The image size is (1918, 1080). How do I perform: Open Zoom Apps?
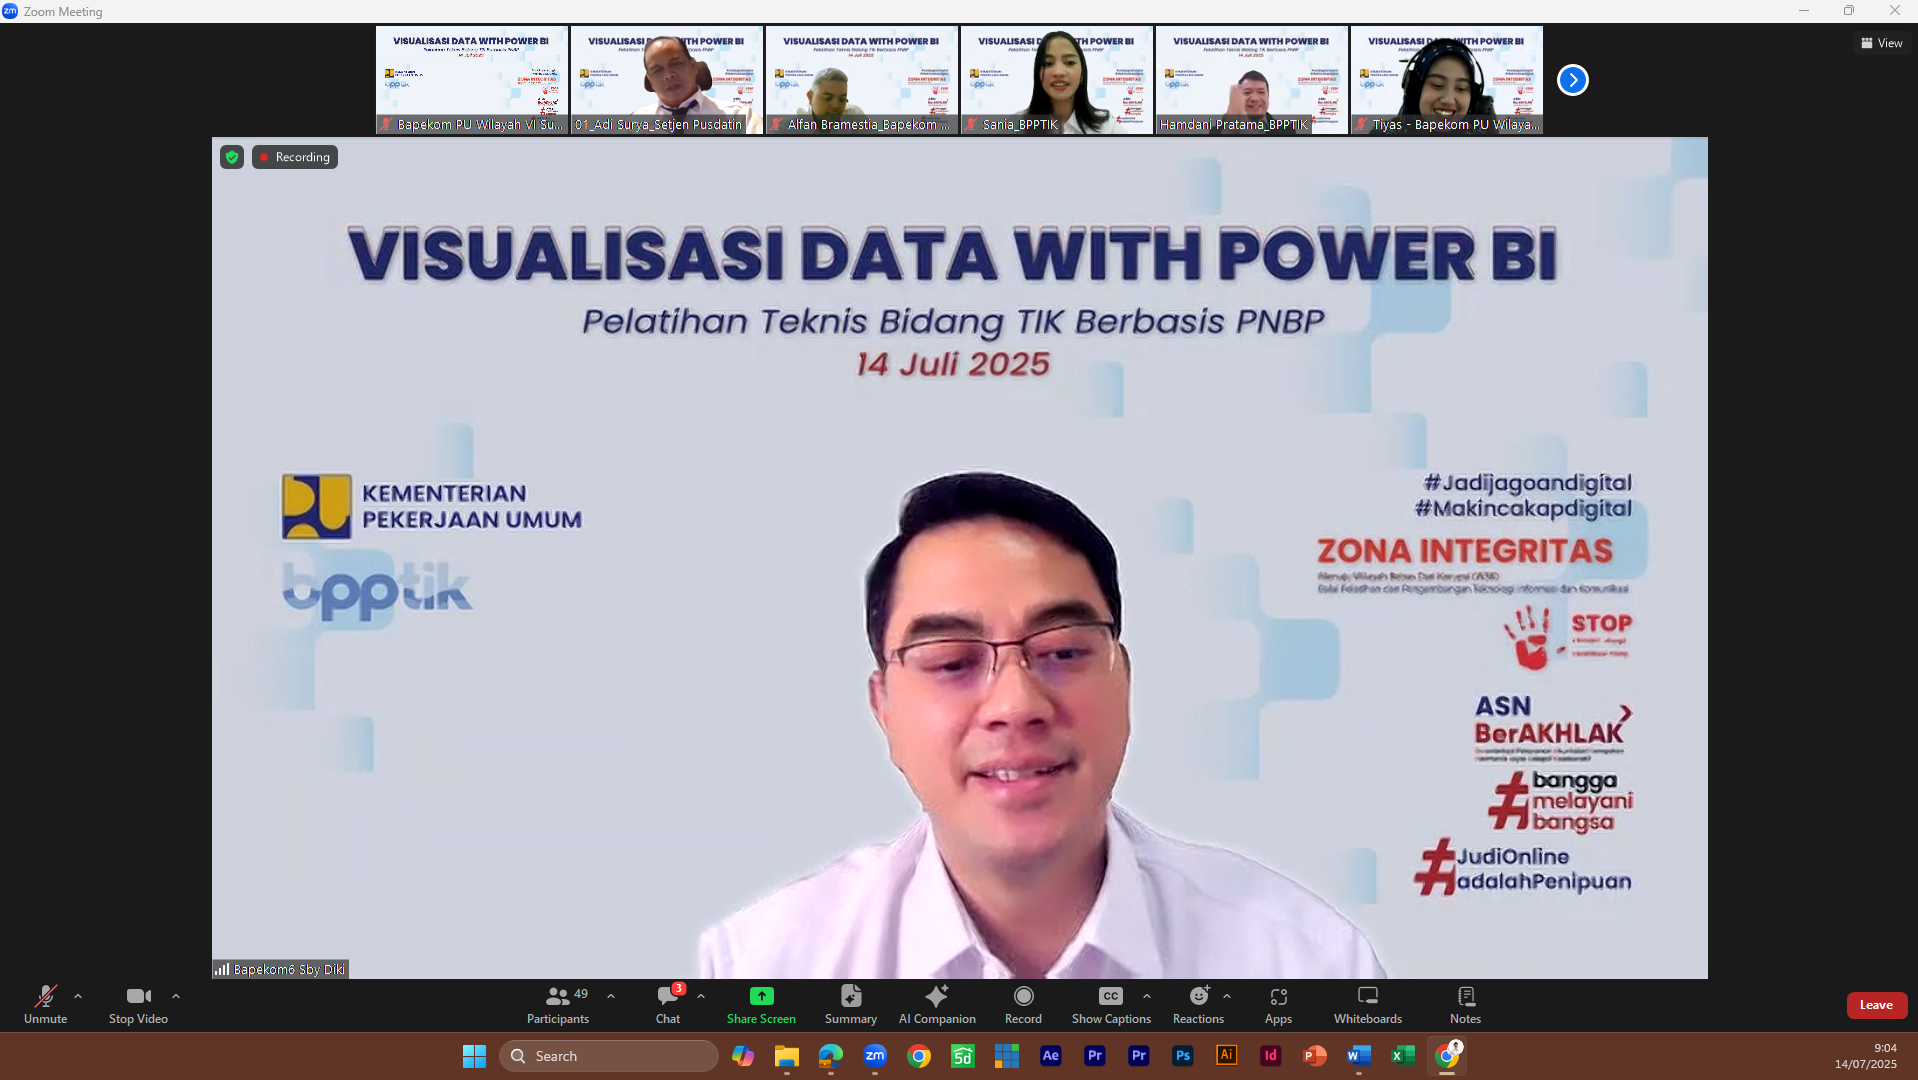click(1278, 1004)
